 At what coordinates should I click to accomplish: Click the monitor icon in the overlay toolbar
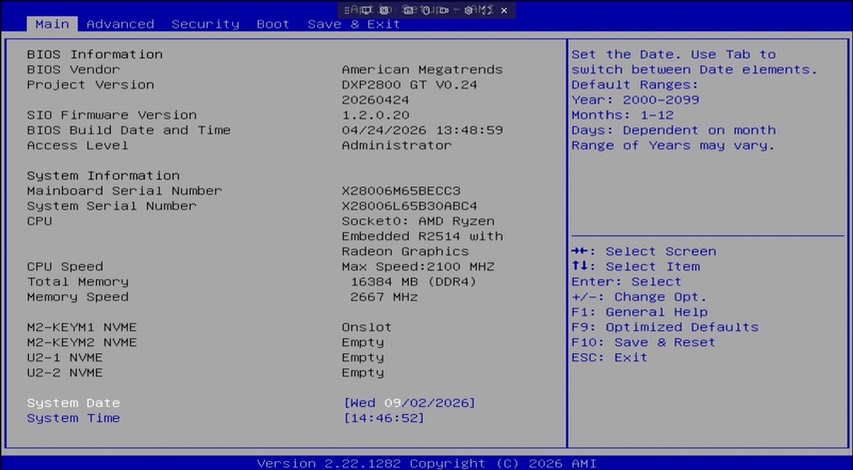[x=367, y=10]
